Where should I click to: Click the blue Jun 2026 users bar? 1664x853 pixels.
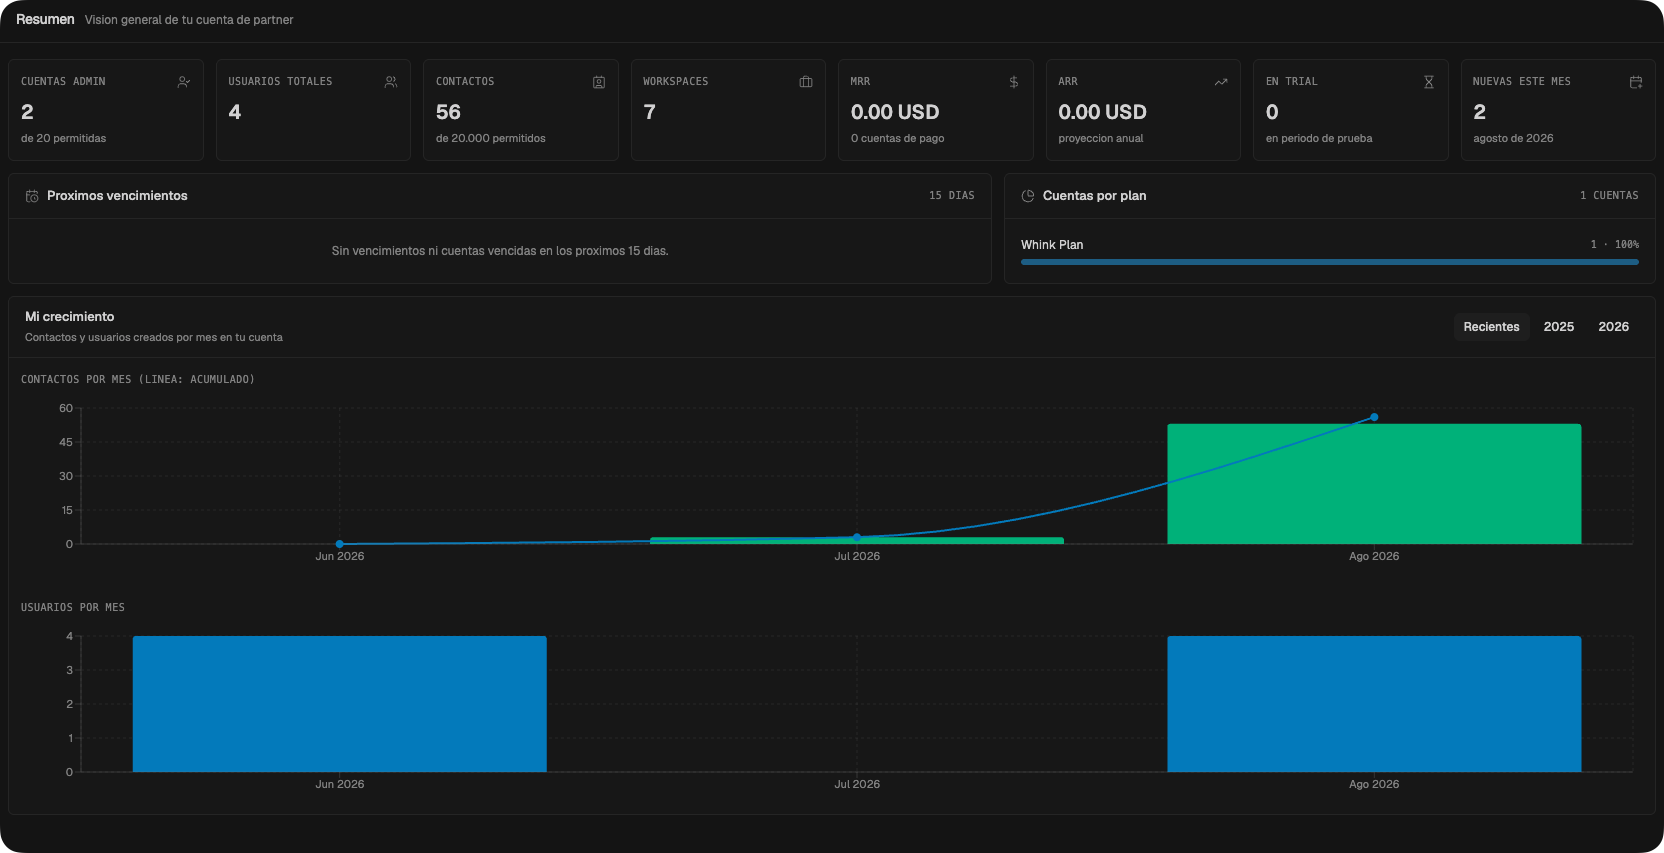[x=340, y=704]
